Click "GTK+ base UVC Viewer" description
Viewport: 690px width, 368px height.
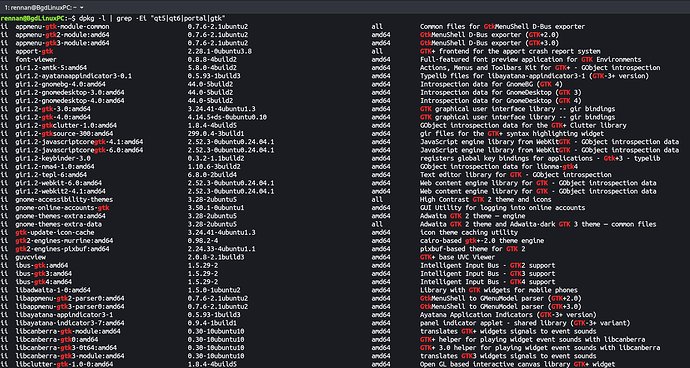coord(458,257)
